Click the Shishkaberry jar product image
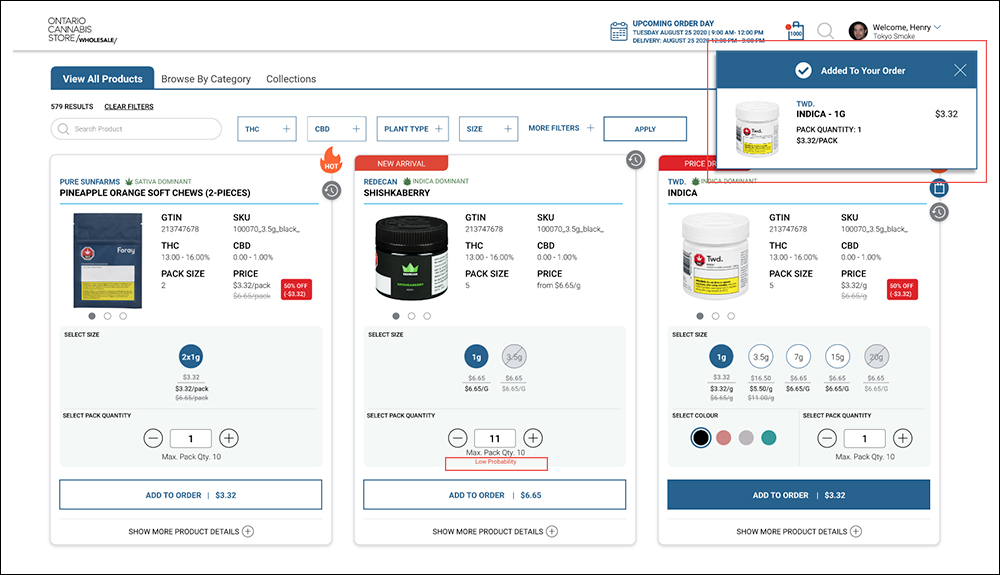The height and width of the screenshot is (575, 1000). coord(411,258)
